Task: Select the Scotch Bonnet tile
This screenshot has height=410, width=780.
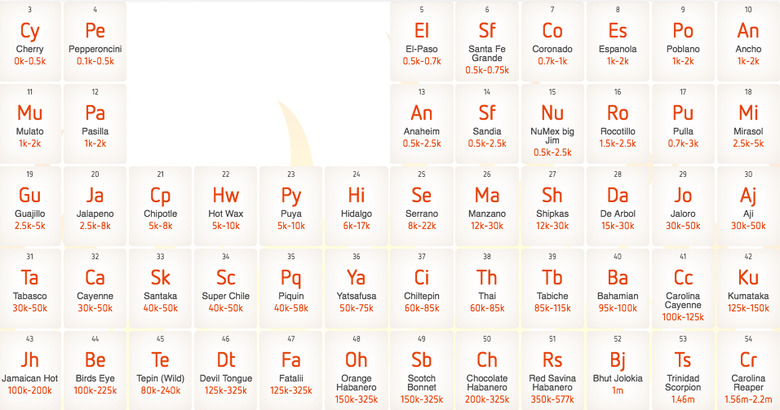Action: pyautogui.click(x=422, y=369)
